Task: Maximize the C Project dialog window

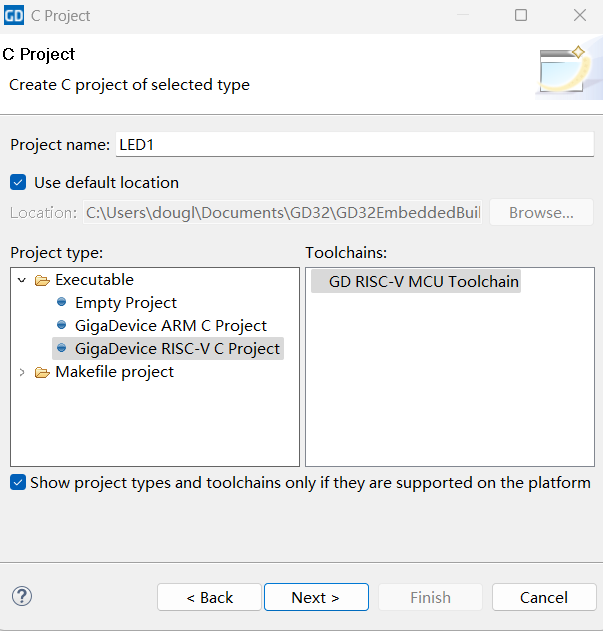Action: [521, 16]
